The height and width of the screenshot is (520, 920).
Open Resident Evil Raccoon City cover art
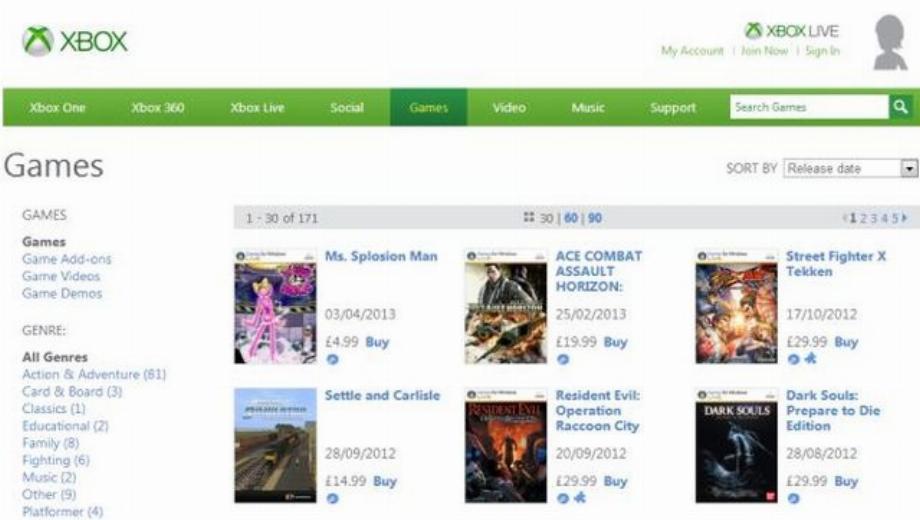[x=506, y=445]
